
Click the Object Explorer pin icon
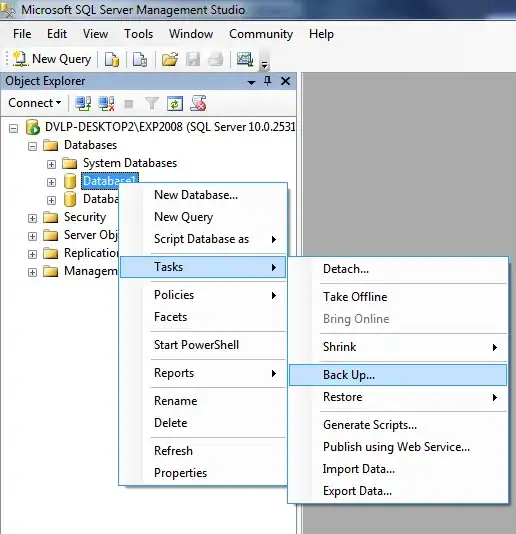pos(268,81)
